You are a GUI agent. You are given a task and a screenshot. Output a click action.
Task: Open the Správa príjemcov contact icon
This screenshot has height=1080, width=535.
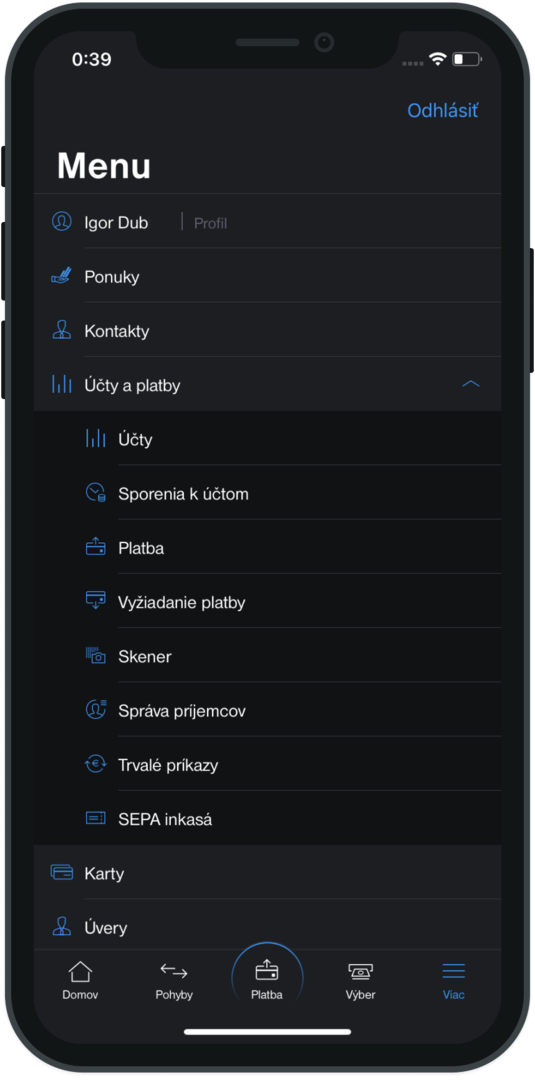coord(95,709)
